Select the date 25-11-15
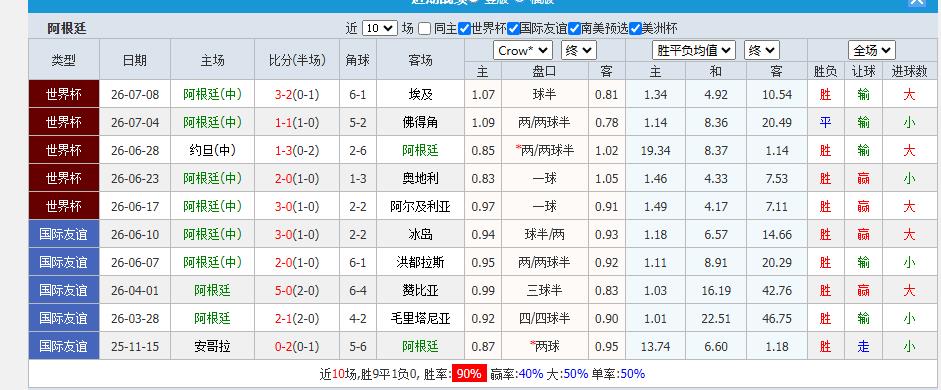Viewport: 941px width, 390px height. tap(135, 346)
